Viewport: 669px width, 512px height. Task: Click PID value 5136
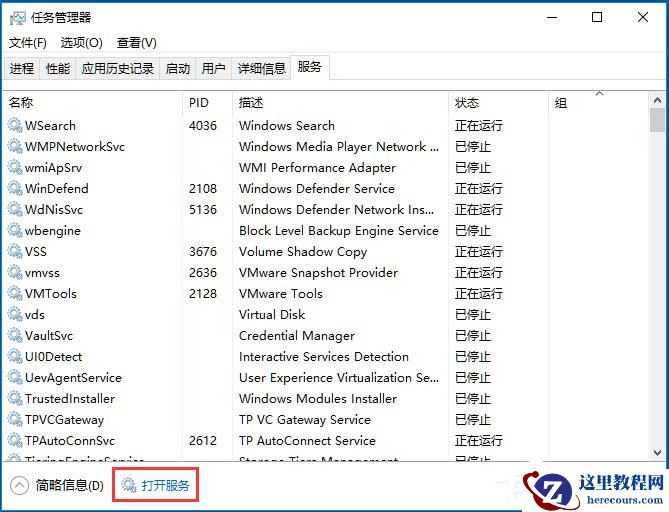click(x=203, y=209)
